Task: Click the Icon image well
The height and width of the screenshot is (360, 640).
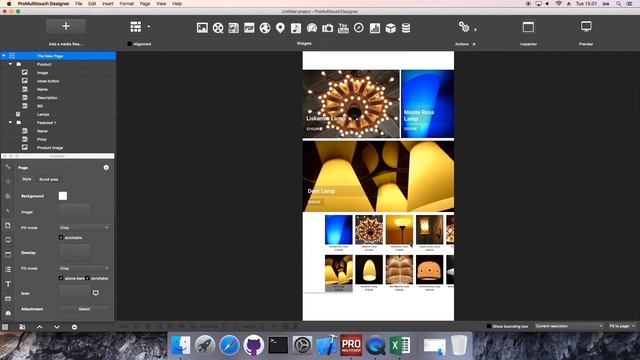Action: (x=74, y=293)
